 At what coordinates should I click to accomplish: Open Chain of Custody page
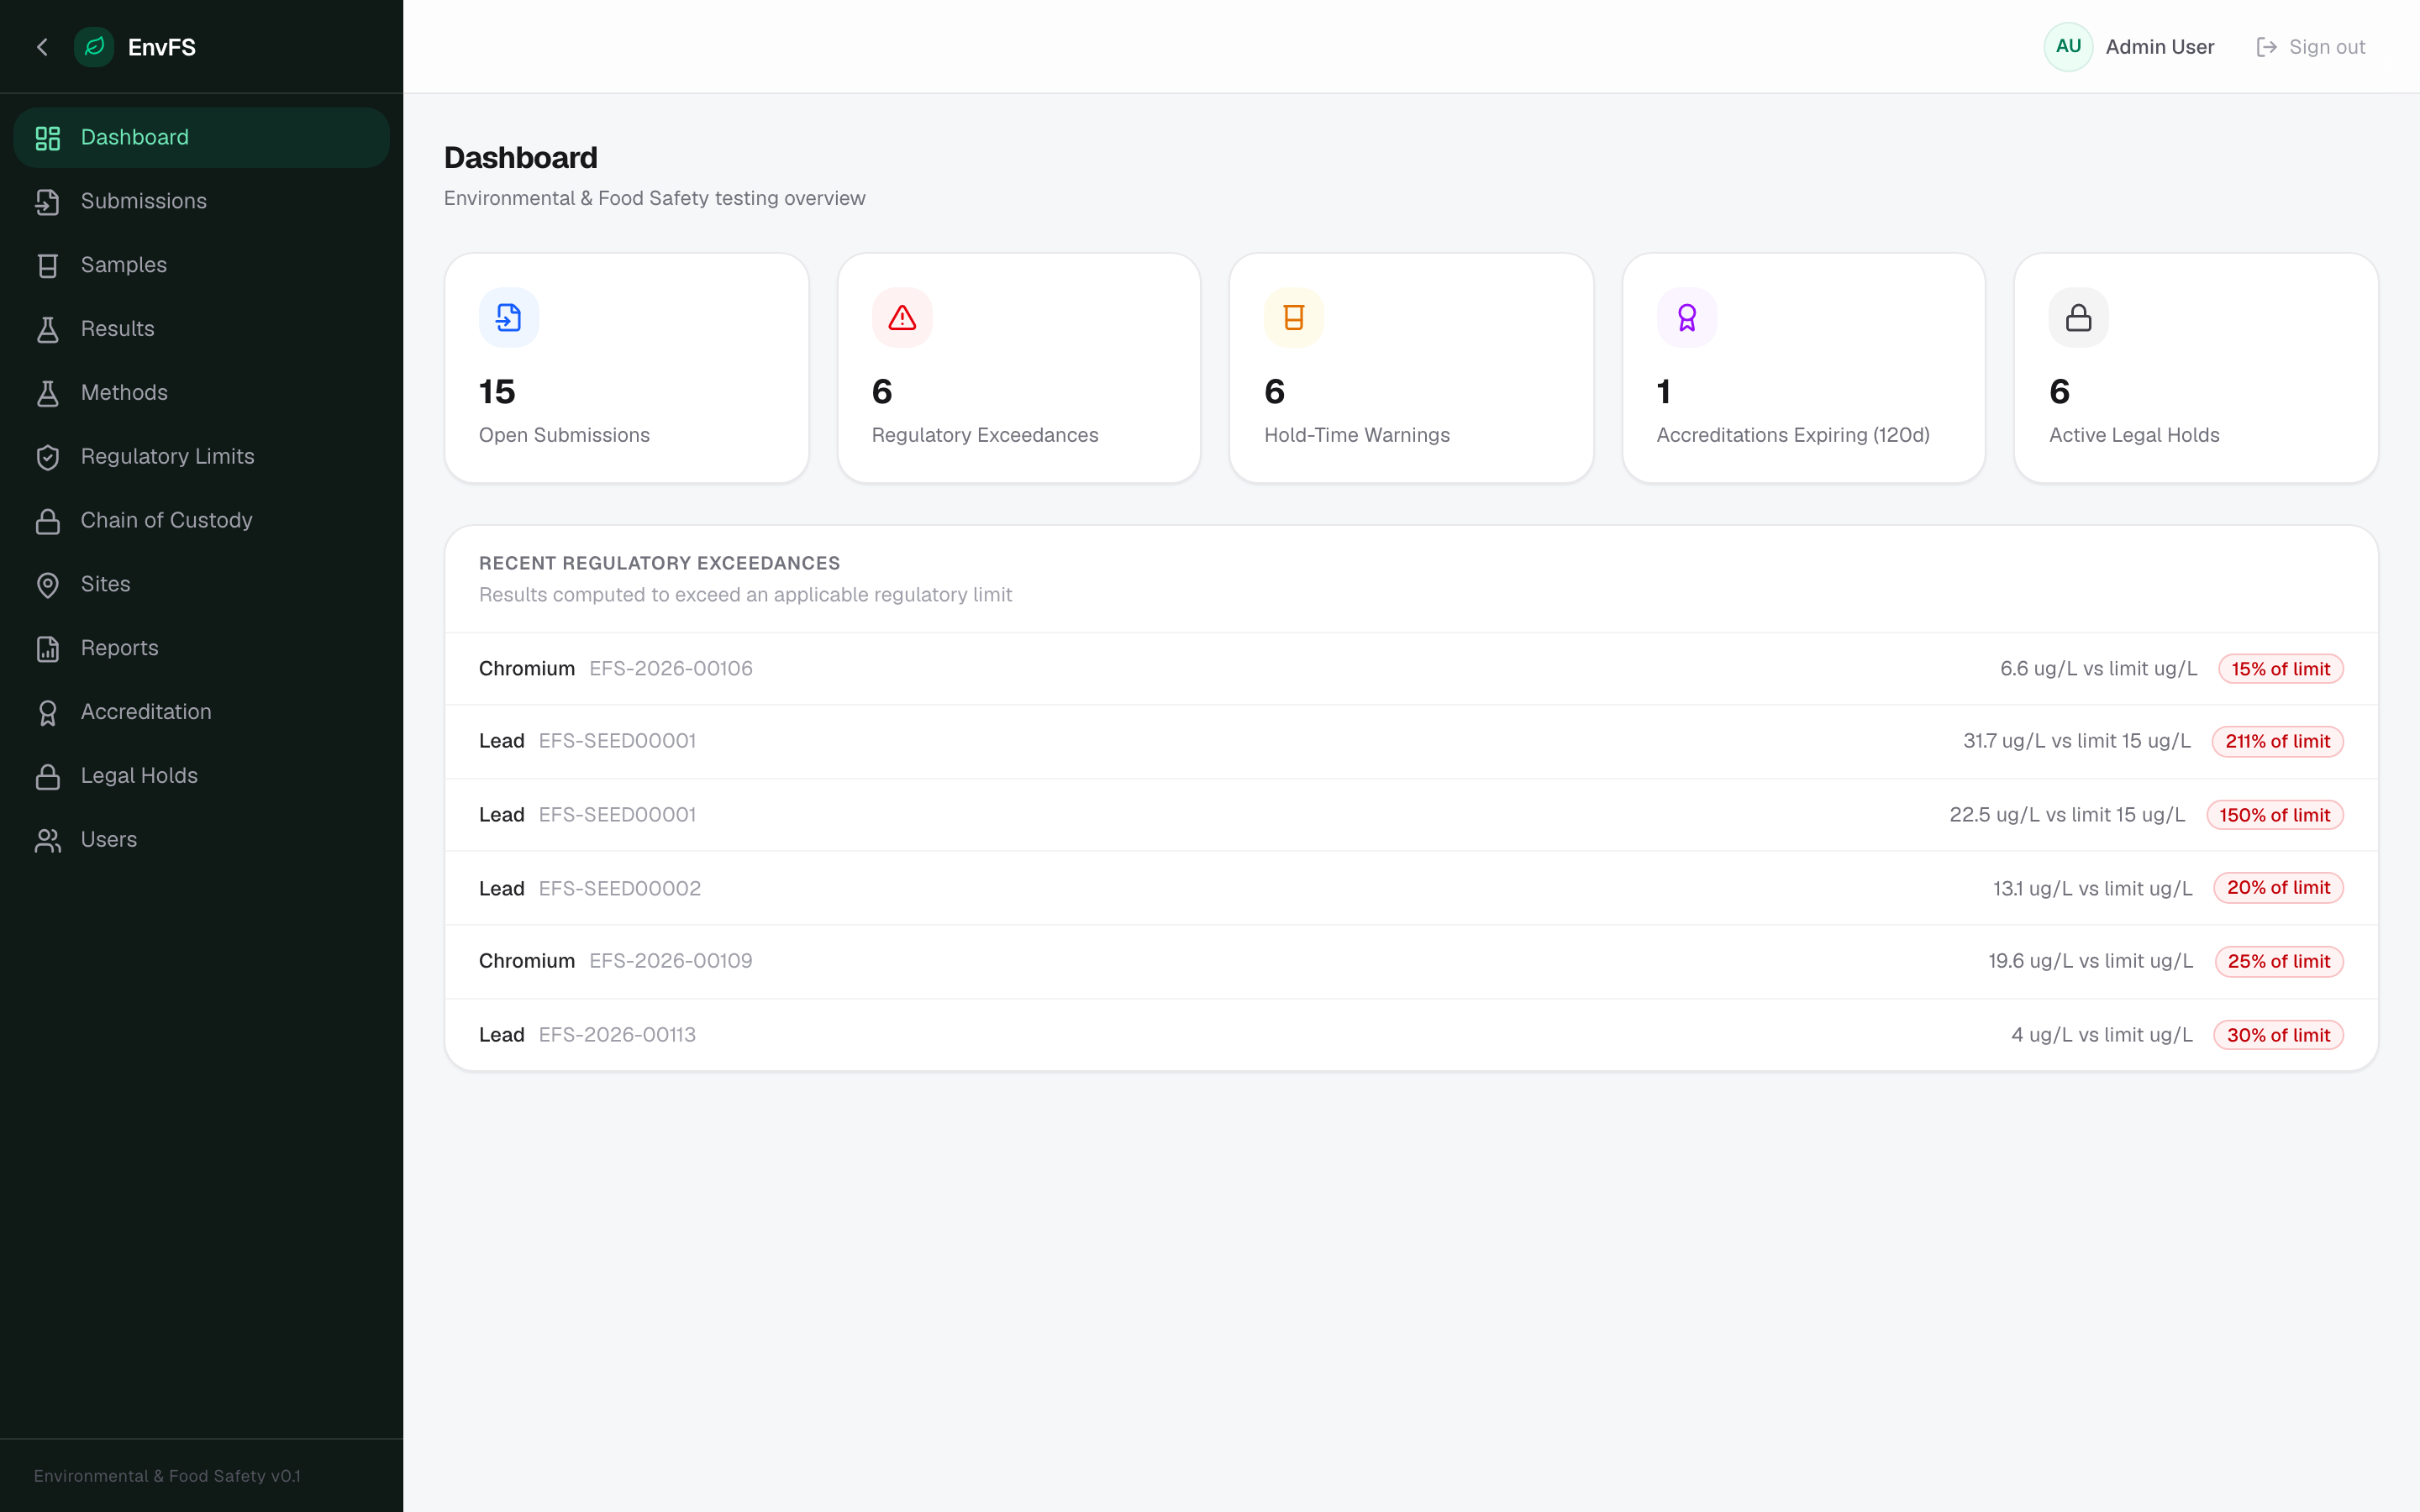(201, 522)
